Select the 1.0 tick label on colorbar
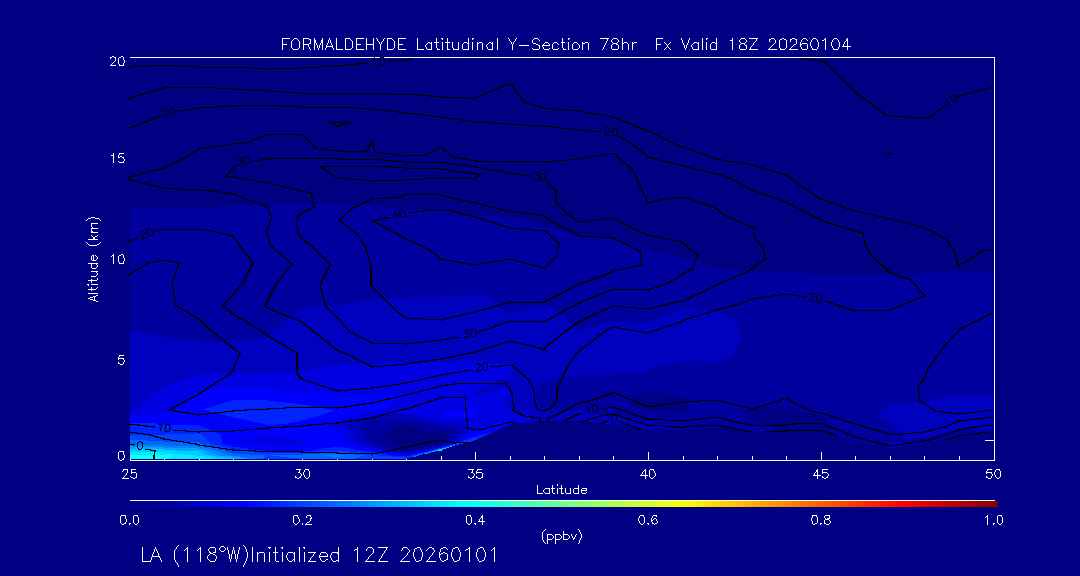Screen dimensions: 1080x576 [x=994, y=520]
